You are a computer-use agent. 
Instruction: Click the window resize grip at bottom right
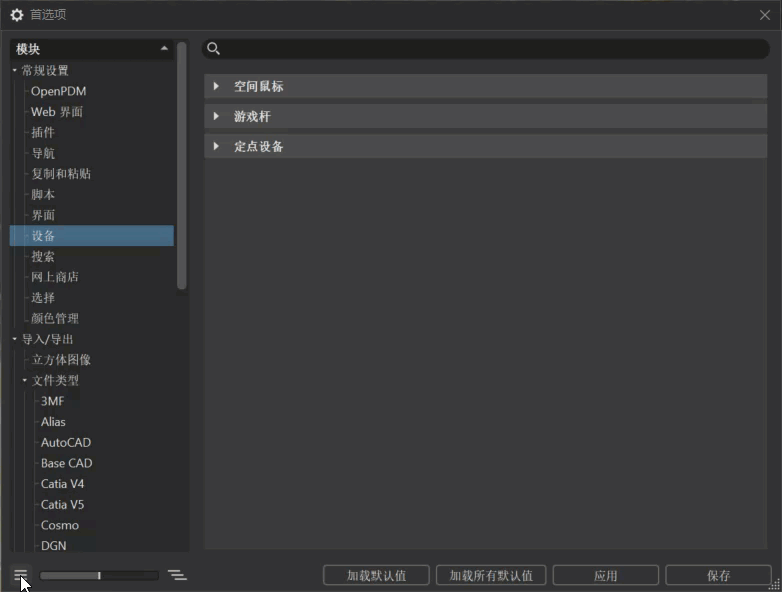(x=775, y=585)
